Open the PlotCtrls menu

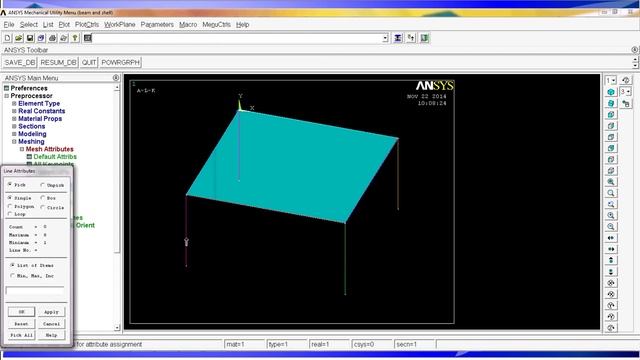coord(87,24)
